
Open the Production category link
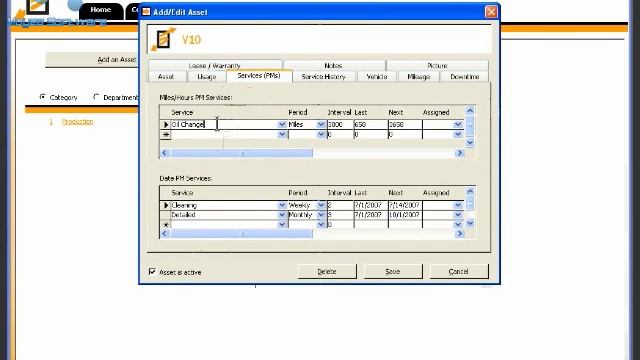78,122
